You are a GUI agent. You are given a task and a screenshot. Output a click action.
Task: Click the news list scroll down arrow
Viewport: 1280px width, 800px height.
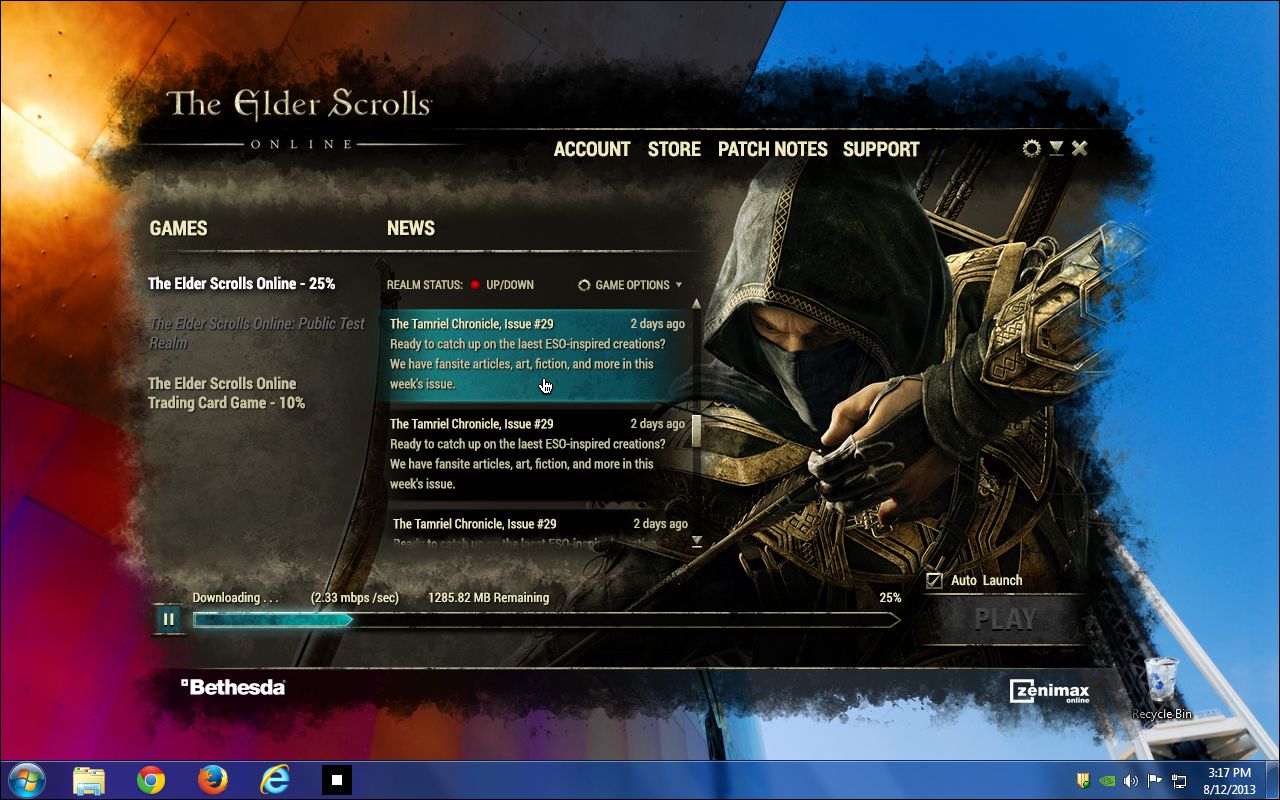click(x=697, y=542)
